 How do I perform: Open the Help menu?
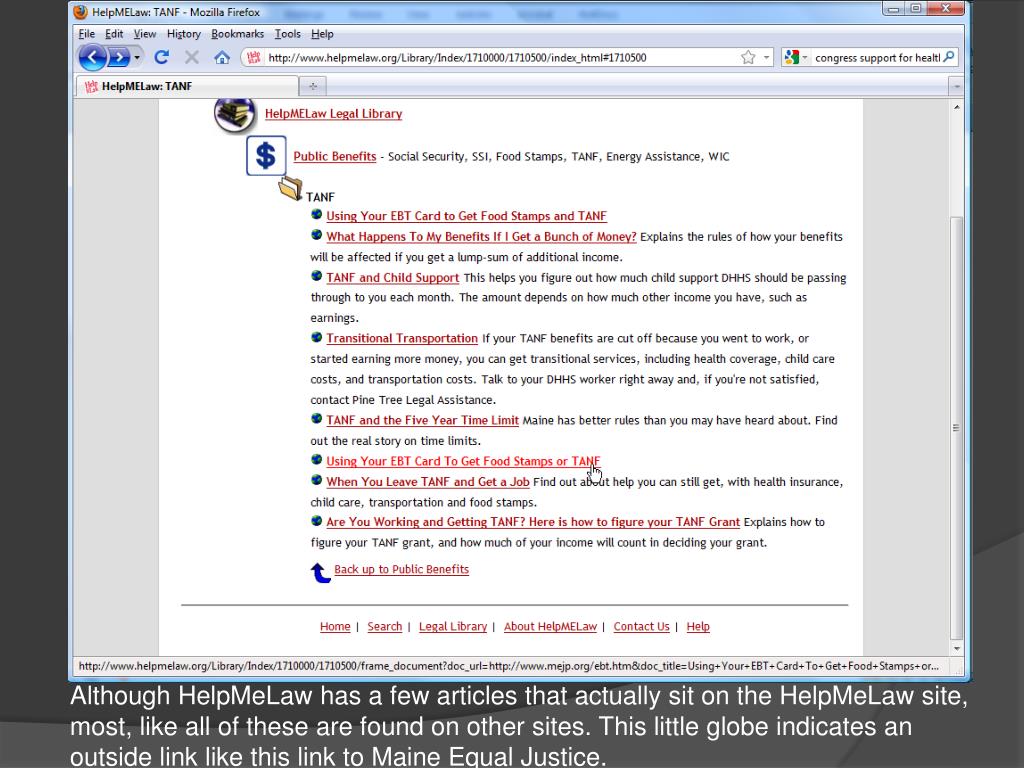[x=322, y=34]
